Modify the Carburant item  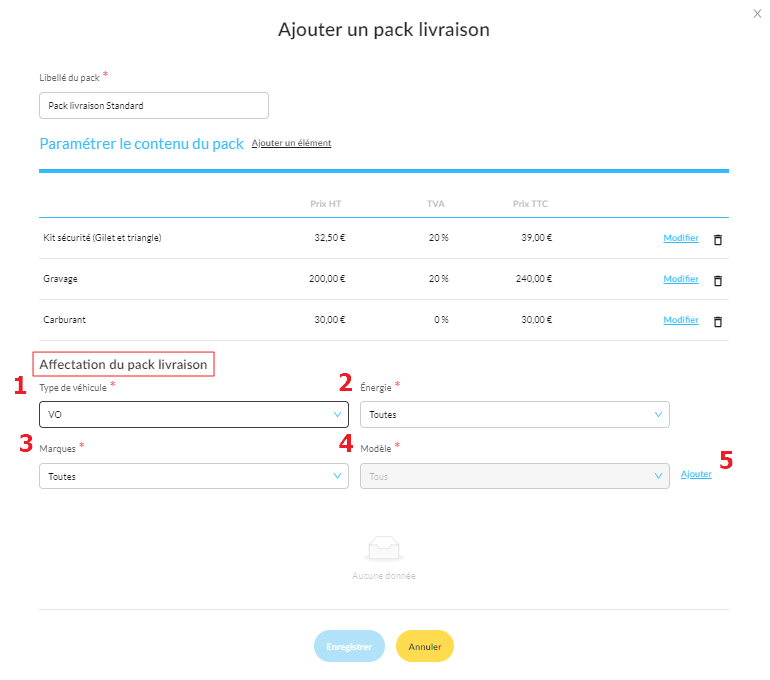[681, 320]
